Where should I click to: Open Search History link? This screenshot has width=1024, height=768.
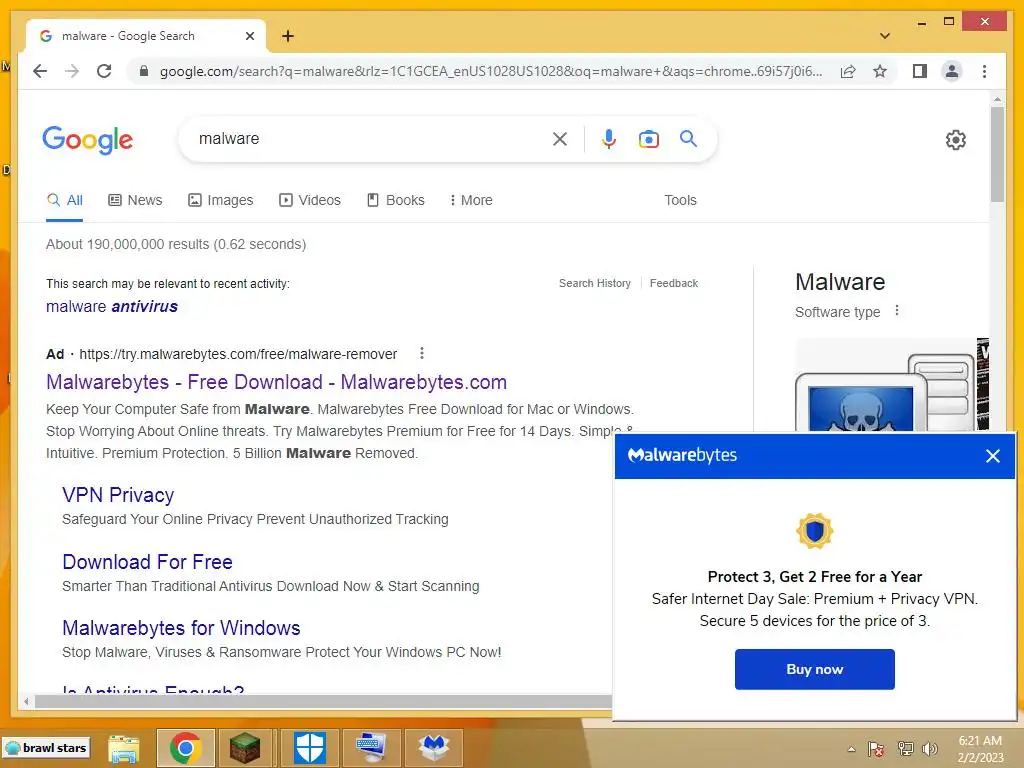pyautogui.click(x=595, y=283)
